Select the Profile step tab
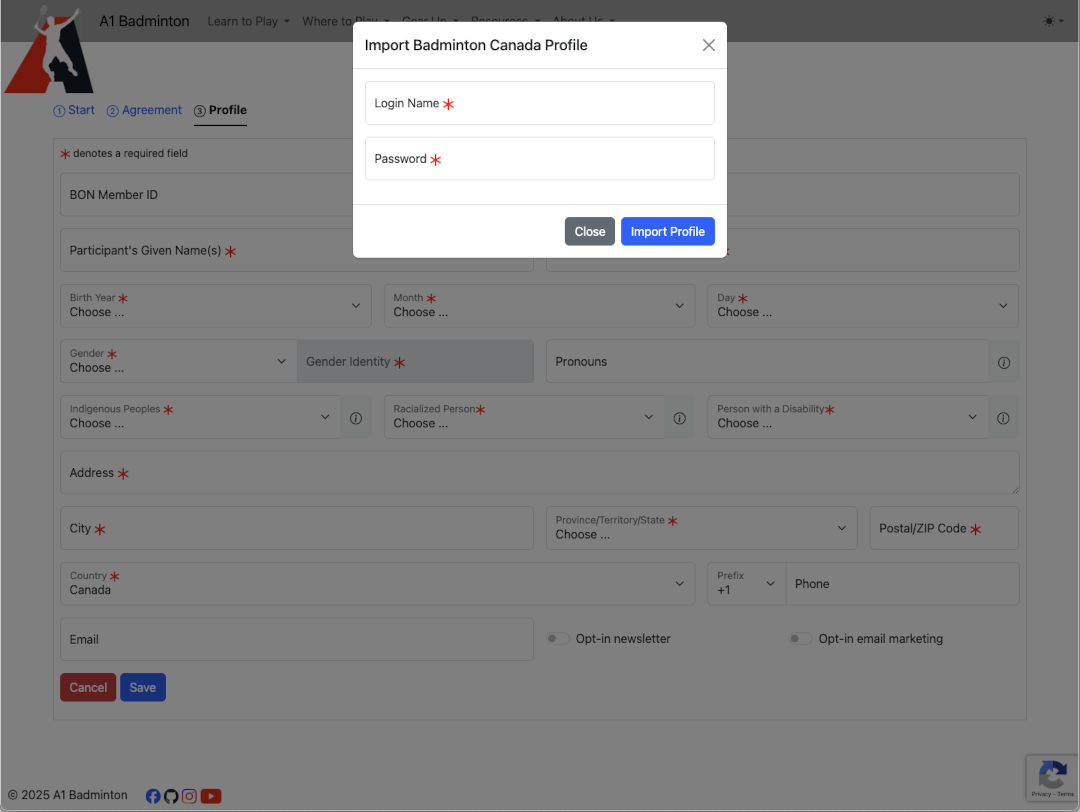1080x812 pixels. click(x=220, y=110)
